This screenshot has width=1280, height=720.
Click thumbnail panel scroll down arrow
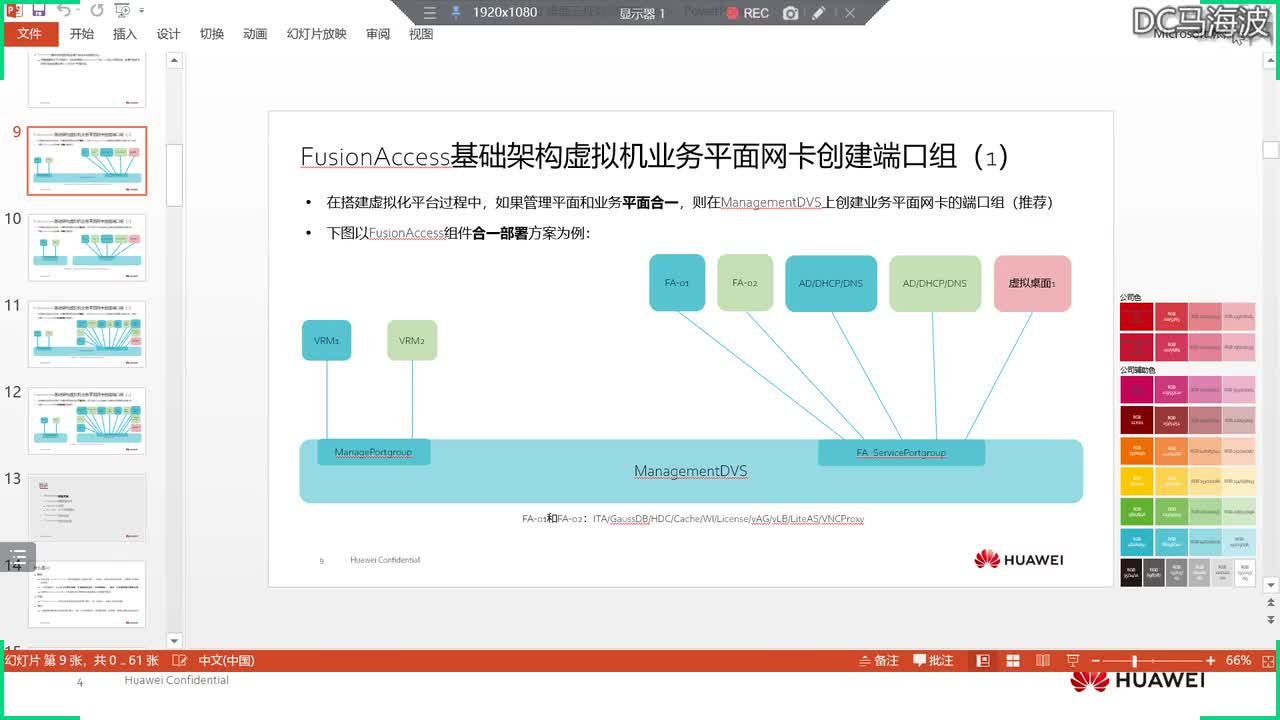(174, 640)
